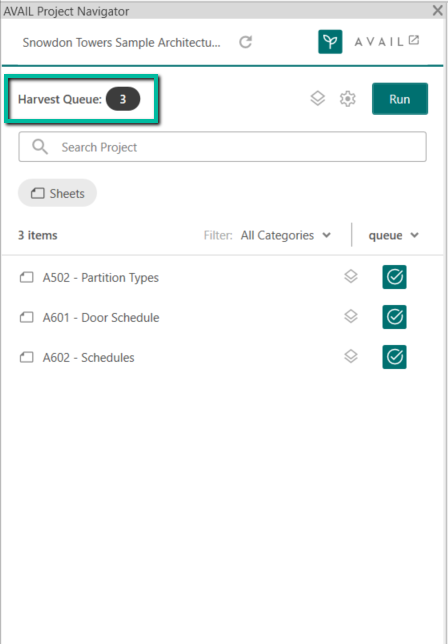Click layers icon on A502 row
The image size is (448, 644).
click(351, 277)
